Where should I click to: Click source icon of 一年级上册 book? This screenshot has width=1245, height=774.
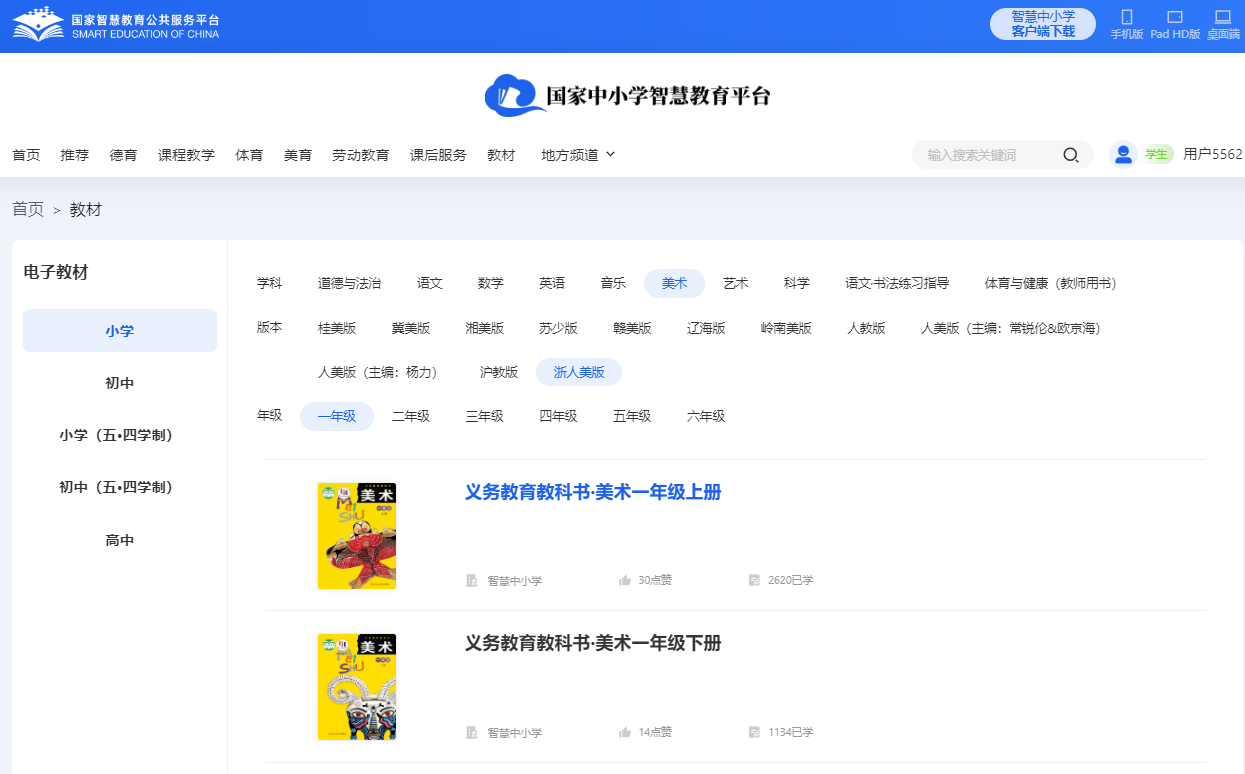click(472, 580)
